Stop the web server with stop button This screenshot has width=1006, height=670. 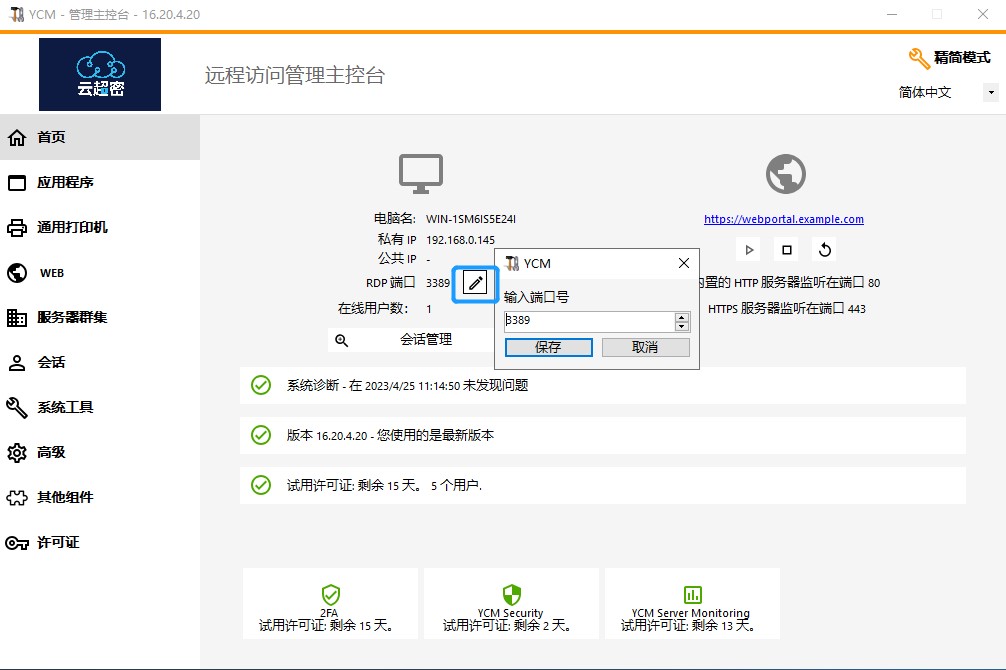787,250
